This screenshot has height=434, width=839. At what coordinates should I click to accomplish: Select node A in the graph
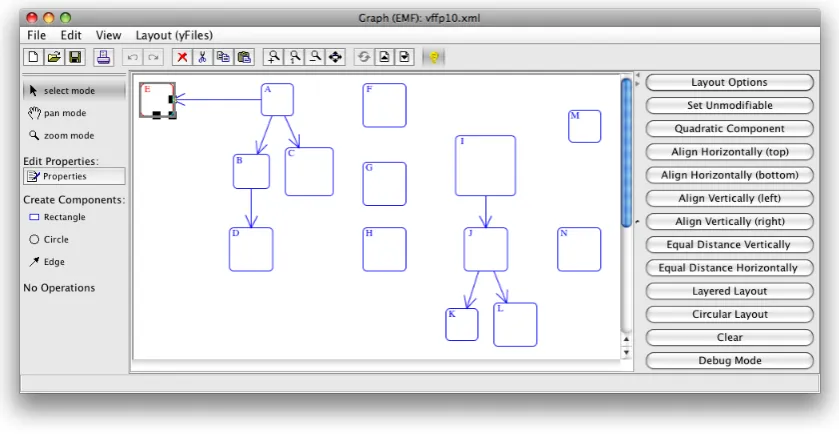277,100
